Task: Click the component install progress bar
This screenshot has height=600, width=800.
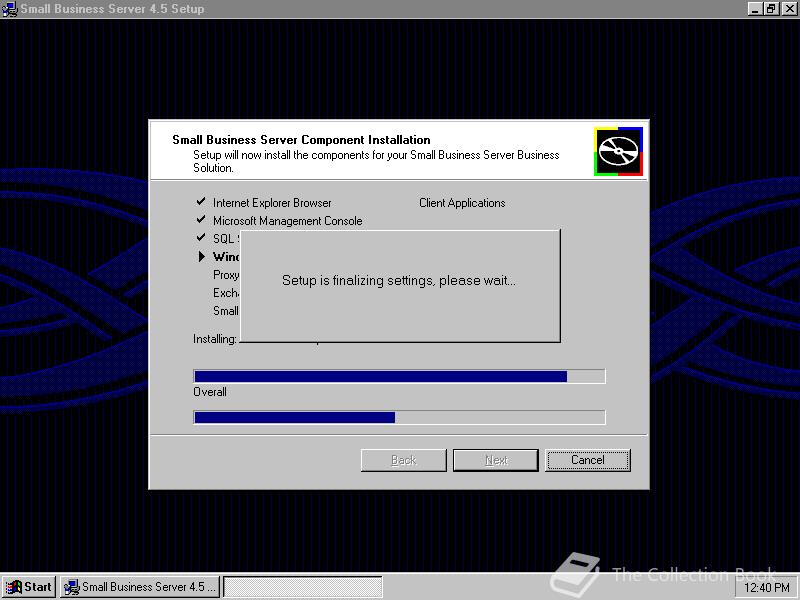Action: (x=399, y=377)
